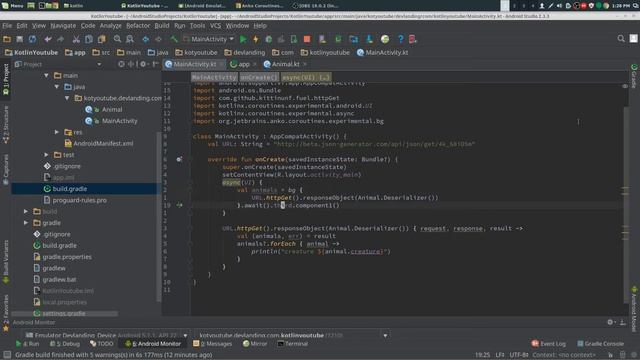Open the Event Log
Viewport: 640px width, 360px height.
coord(549,344)
